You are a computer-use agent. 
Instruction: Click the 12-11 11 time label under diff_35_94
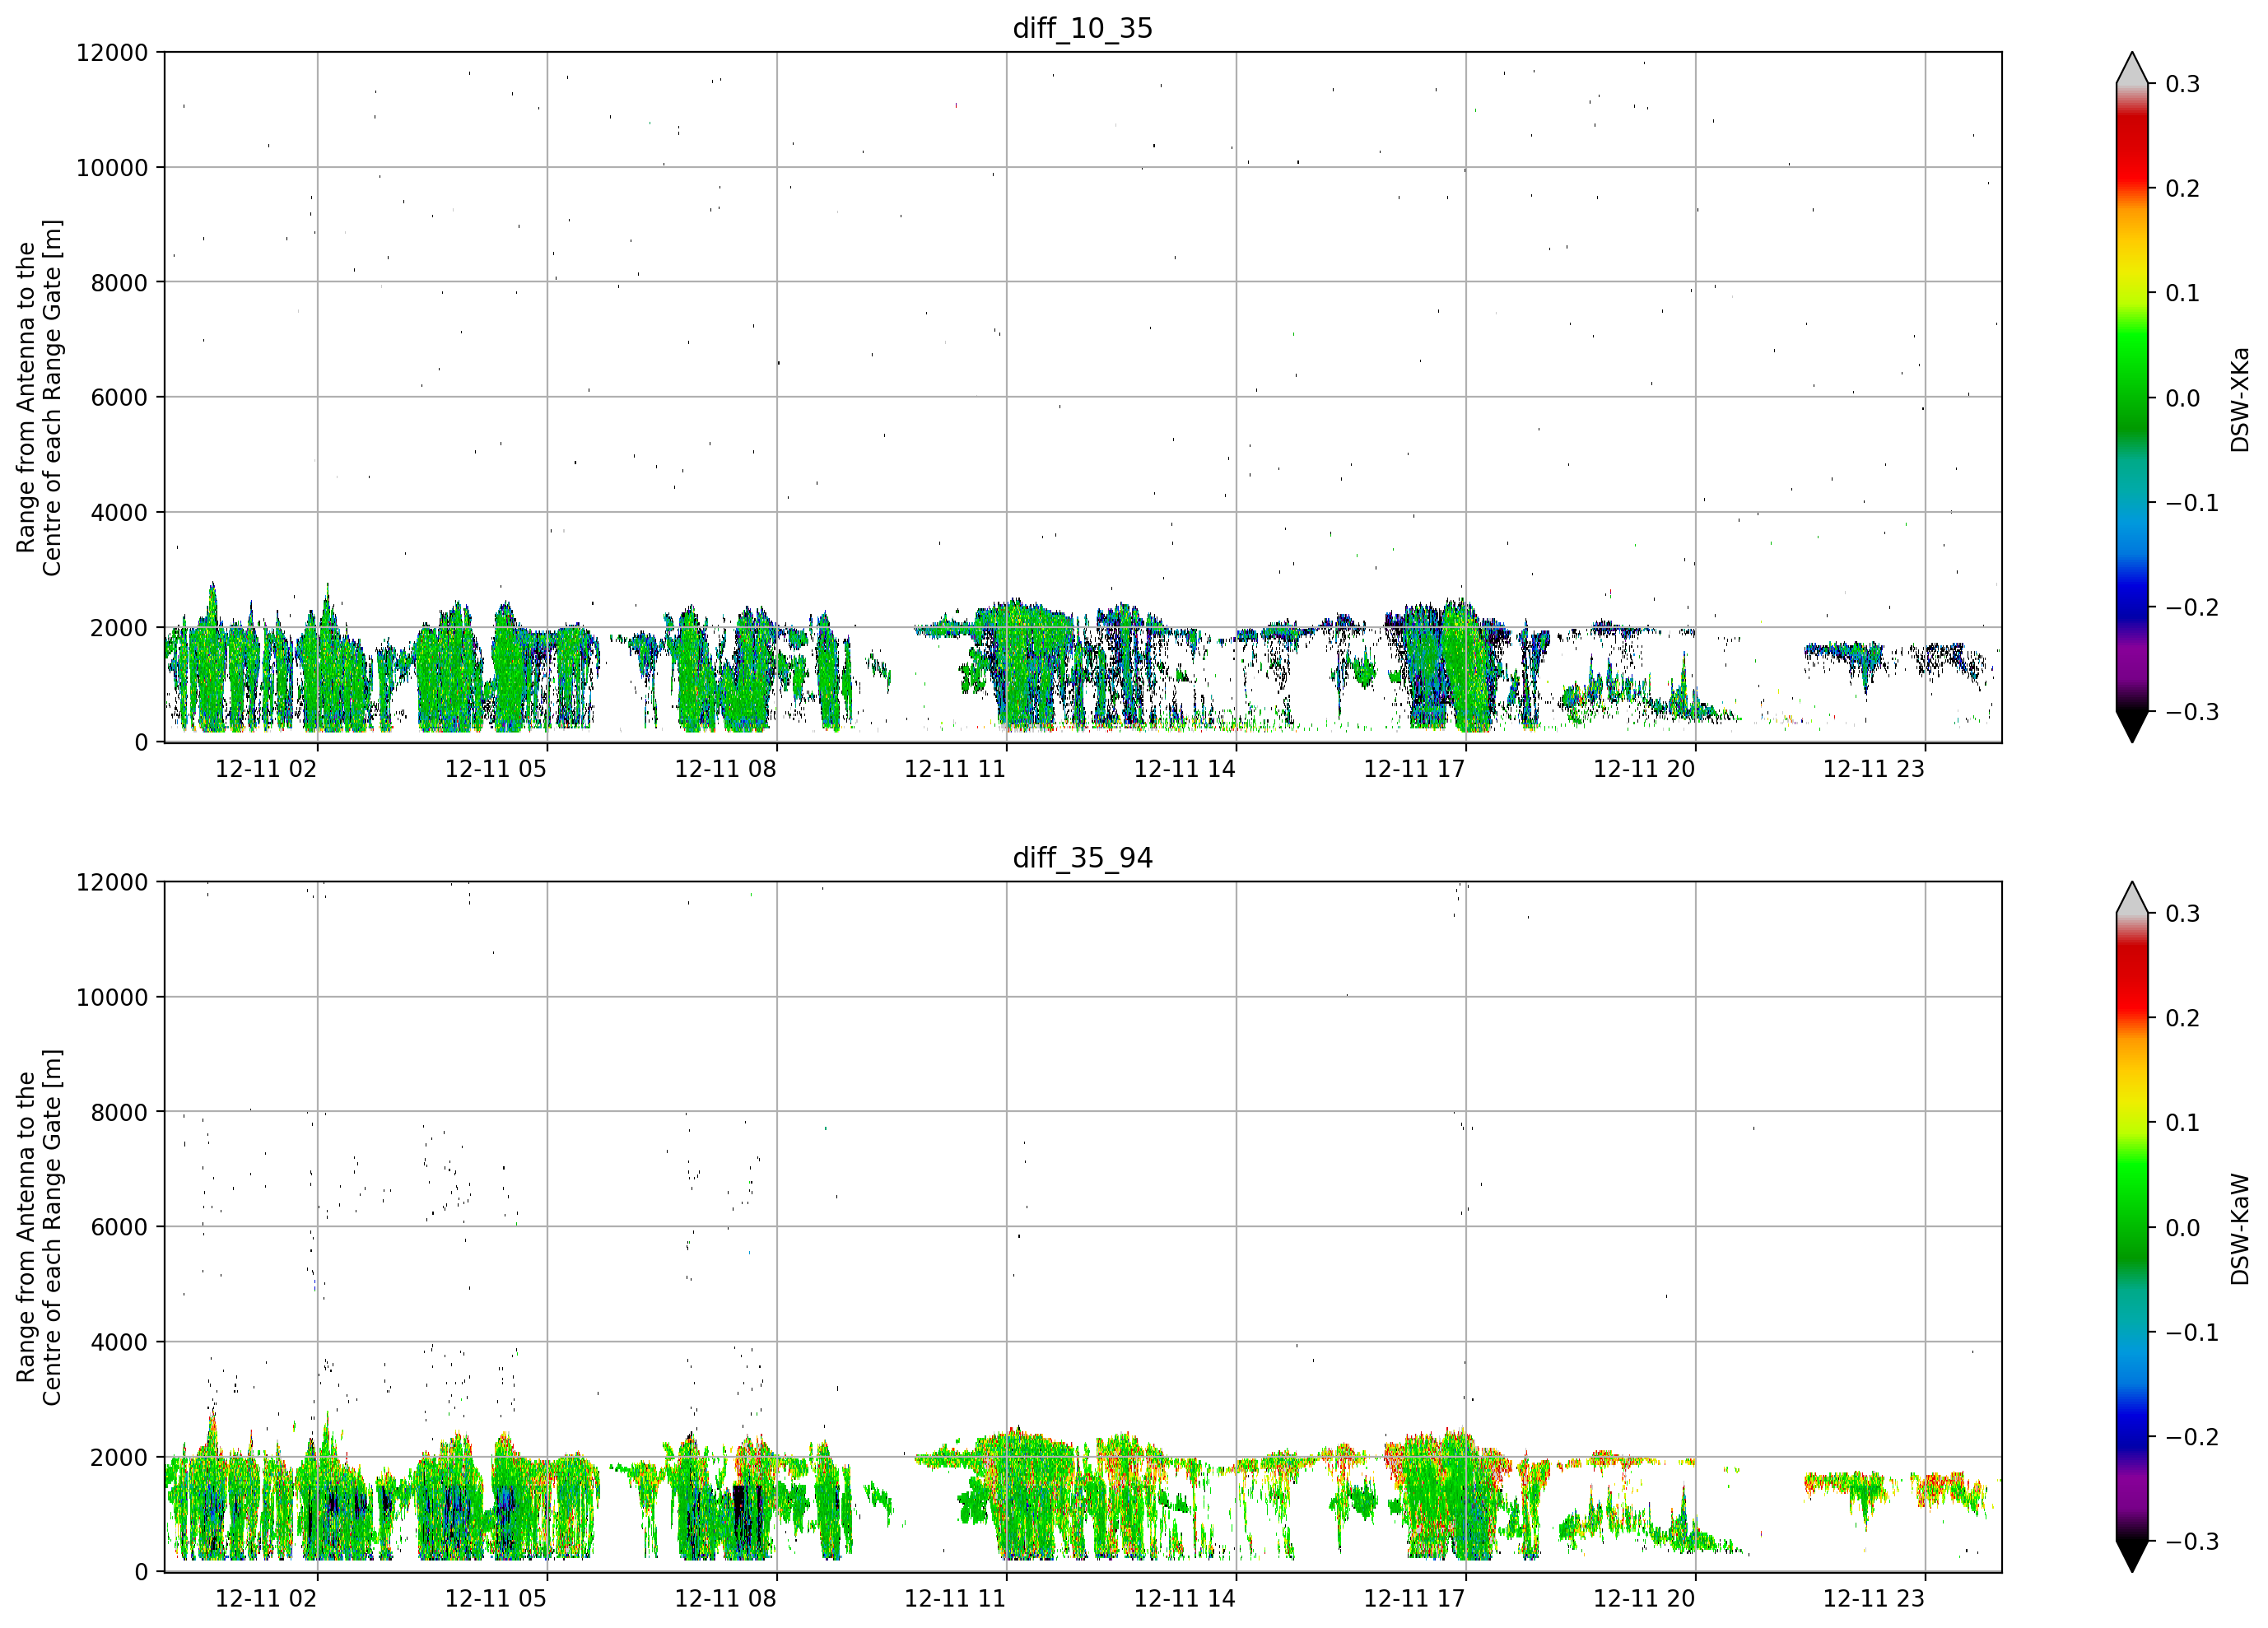[x=955, y=1599]
